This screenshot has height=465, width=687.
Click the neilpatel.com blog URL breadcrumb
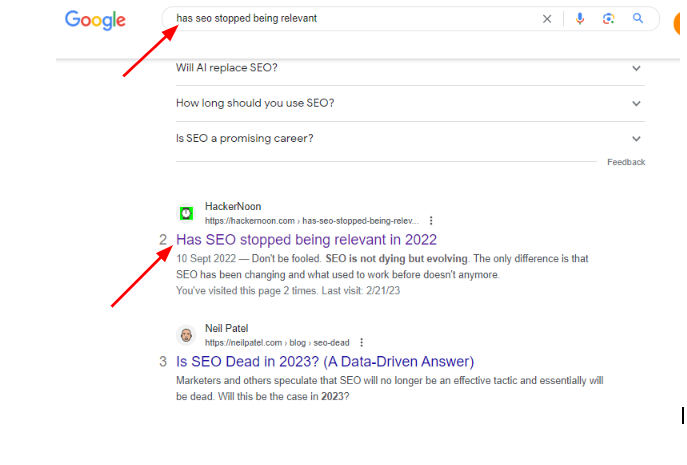[x=277, y=343]
